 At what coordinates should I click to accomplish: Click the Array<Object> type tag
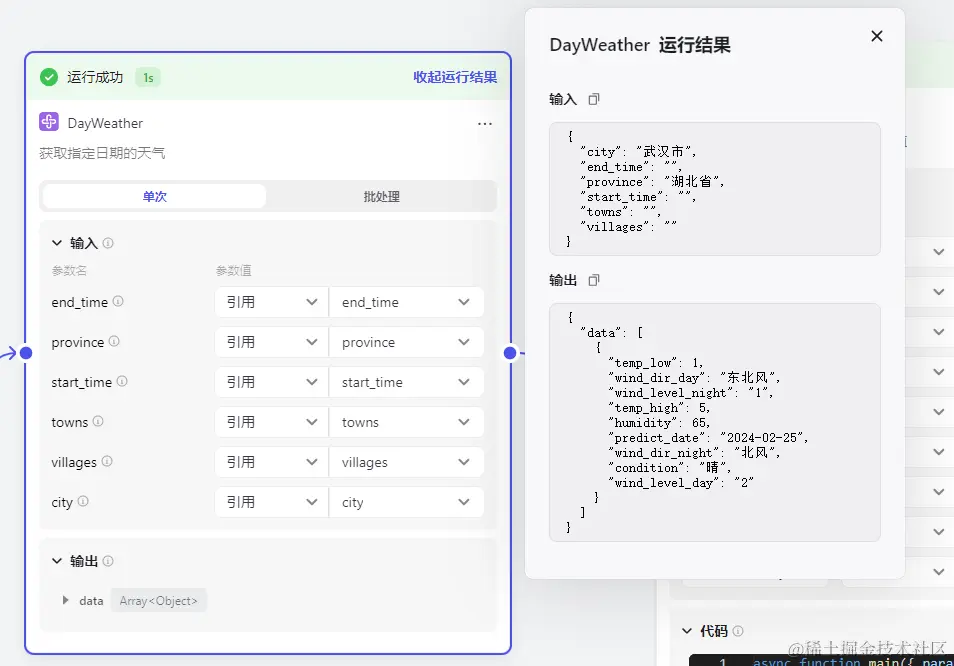tap(158, 601)
